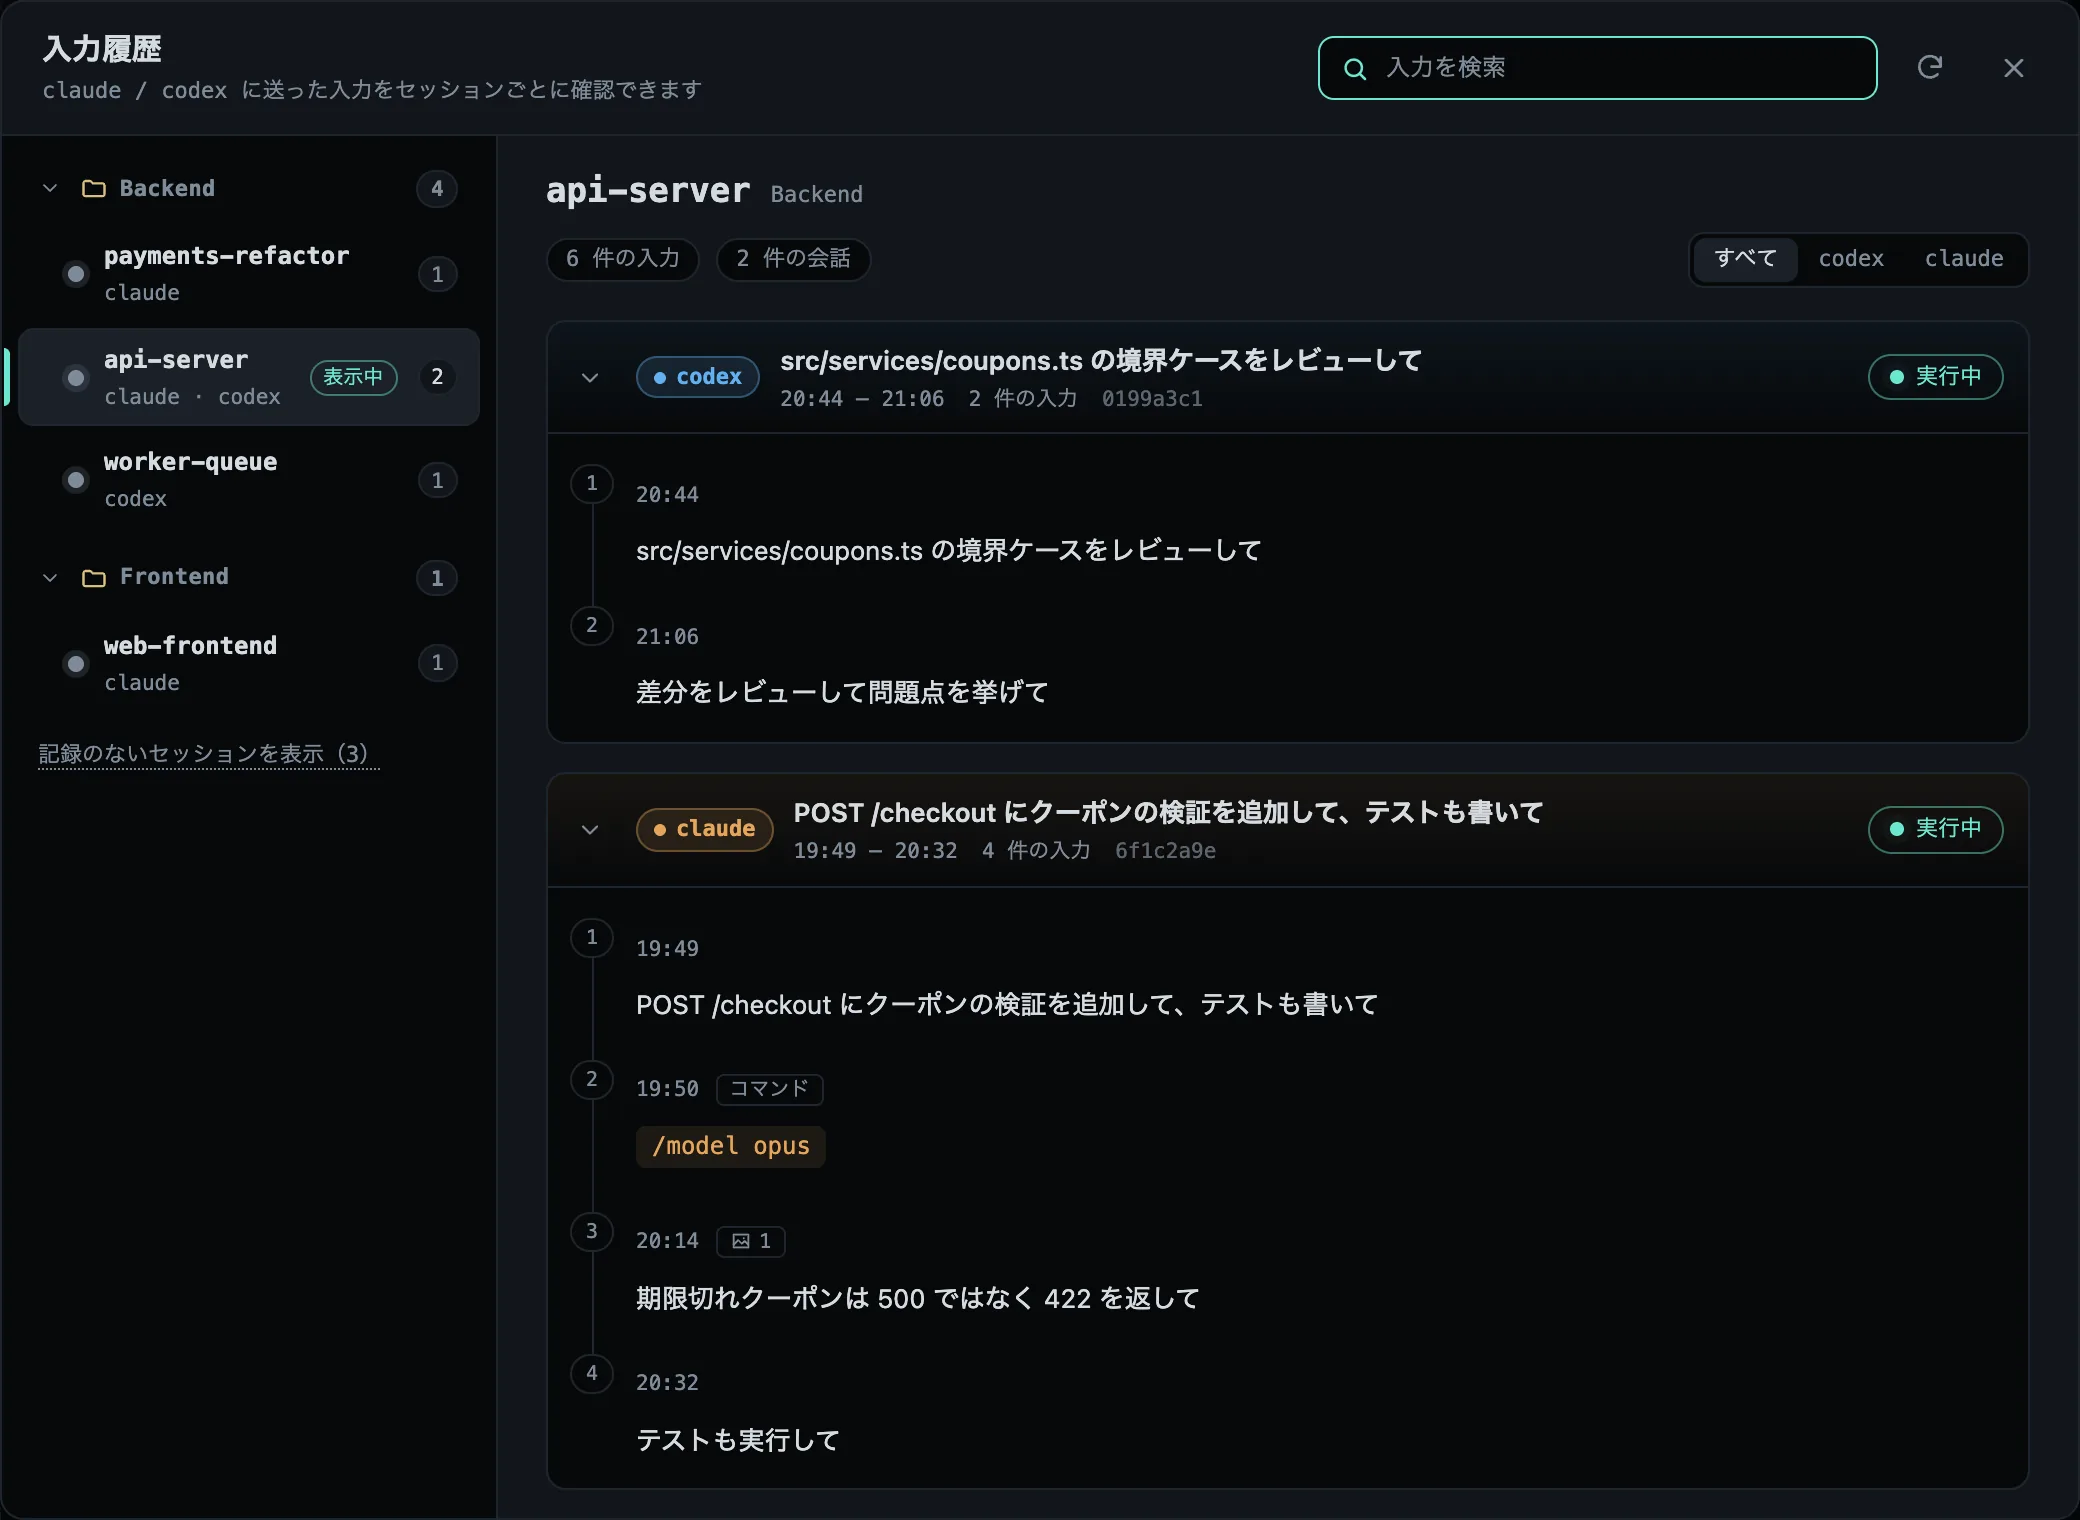Click the session ID 0199a3c1
The width and height of the screenshot is (2080, 1520).
pos(1152,399)
